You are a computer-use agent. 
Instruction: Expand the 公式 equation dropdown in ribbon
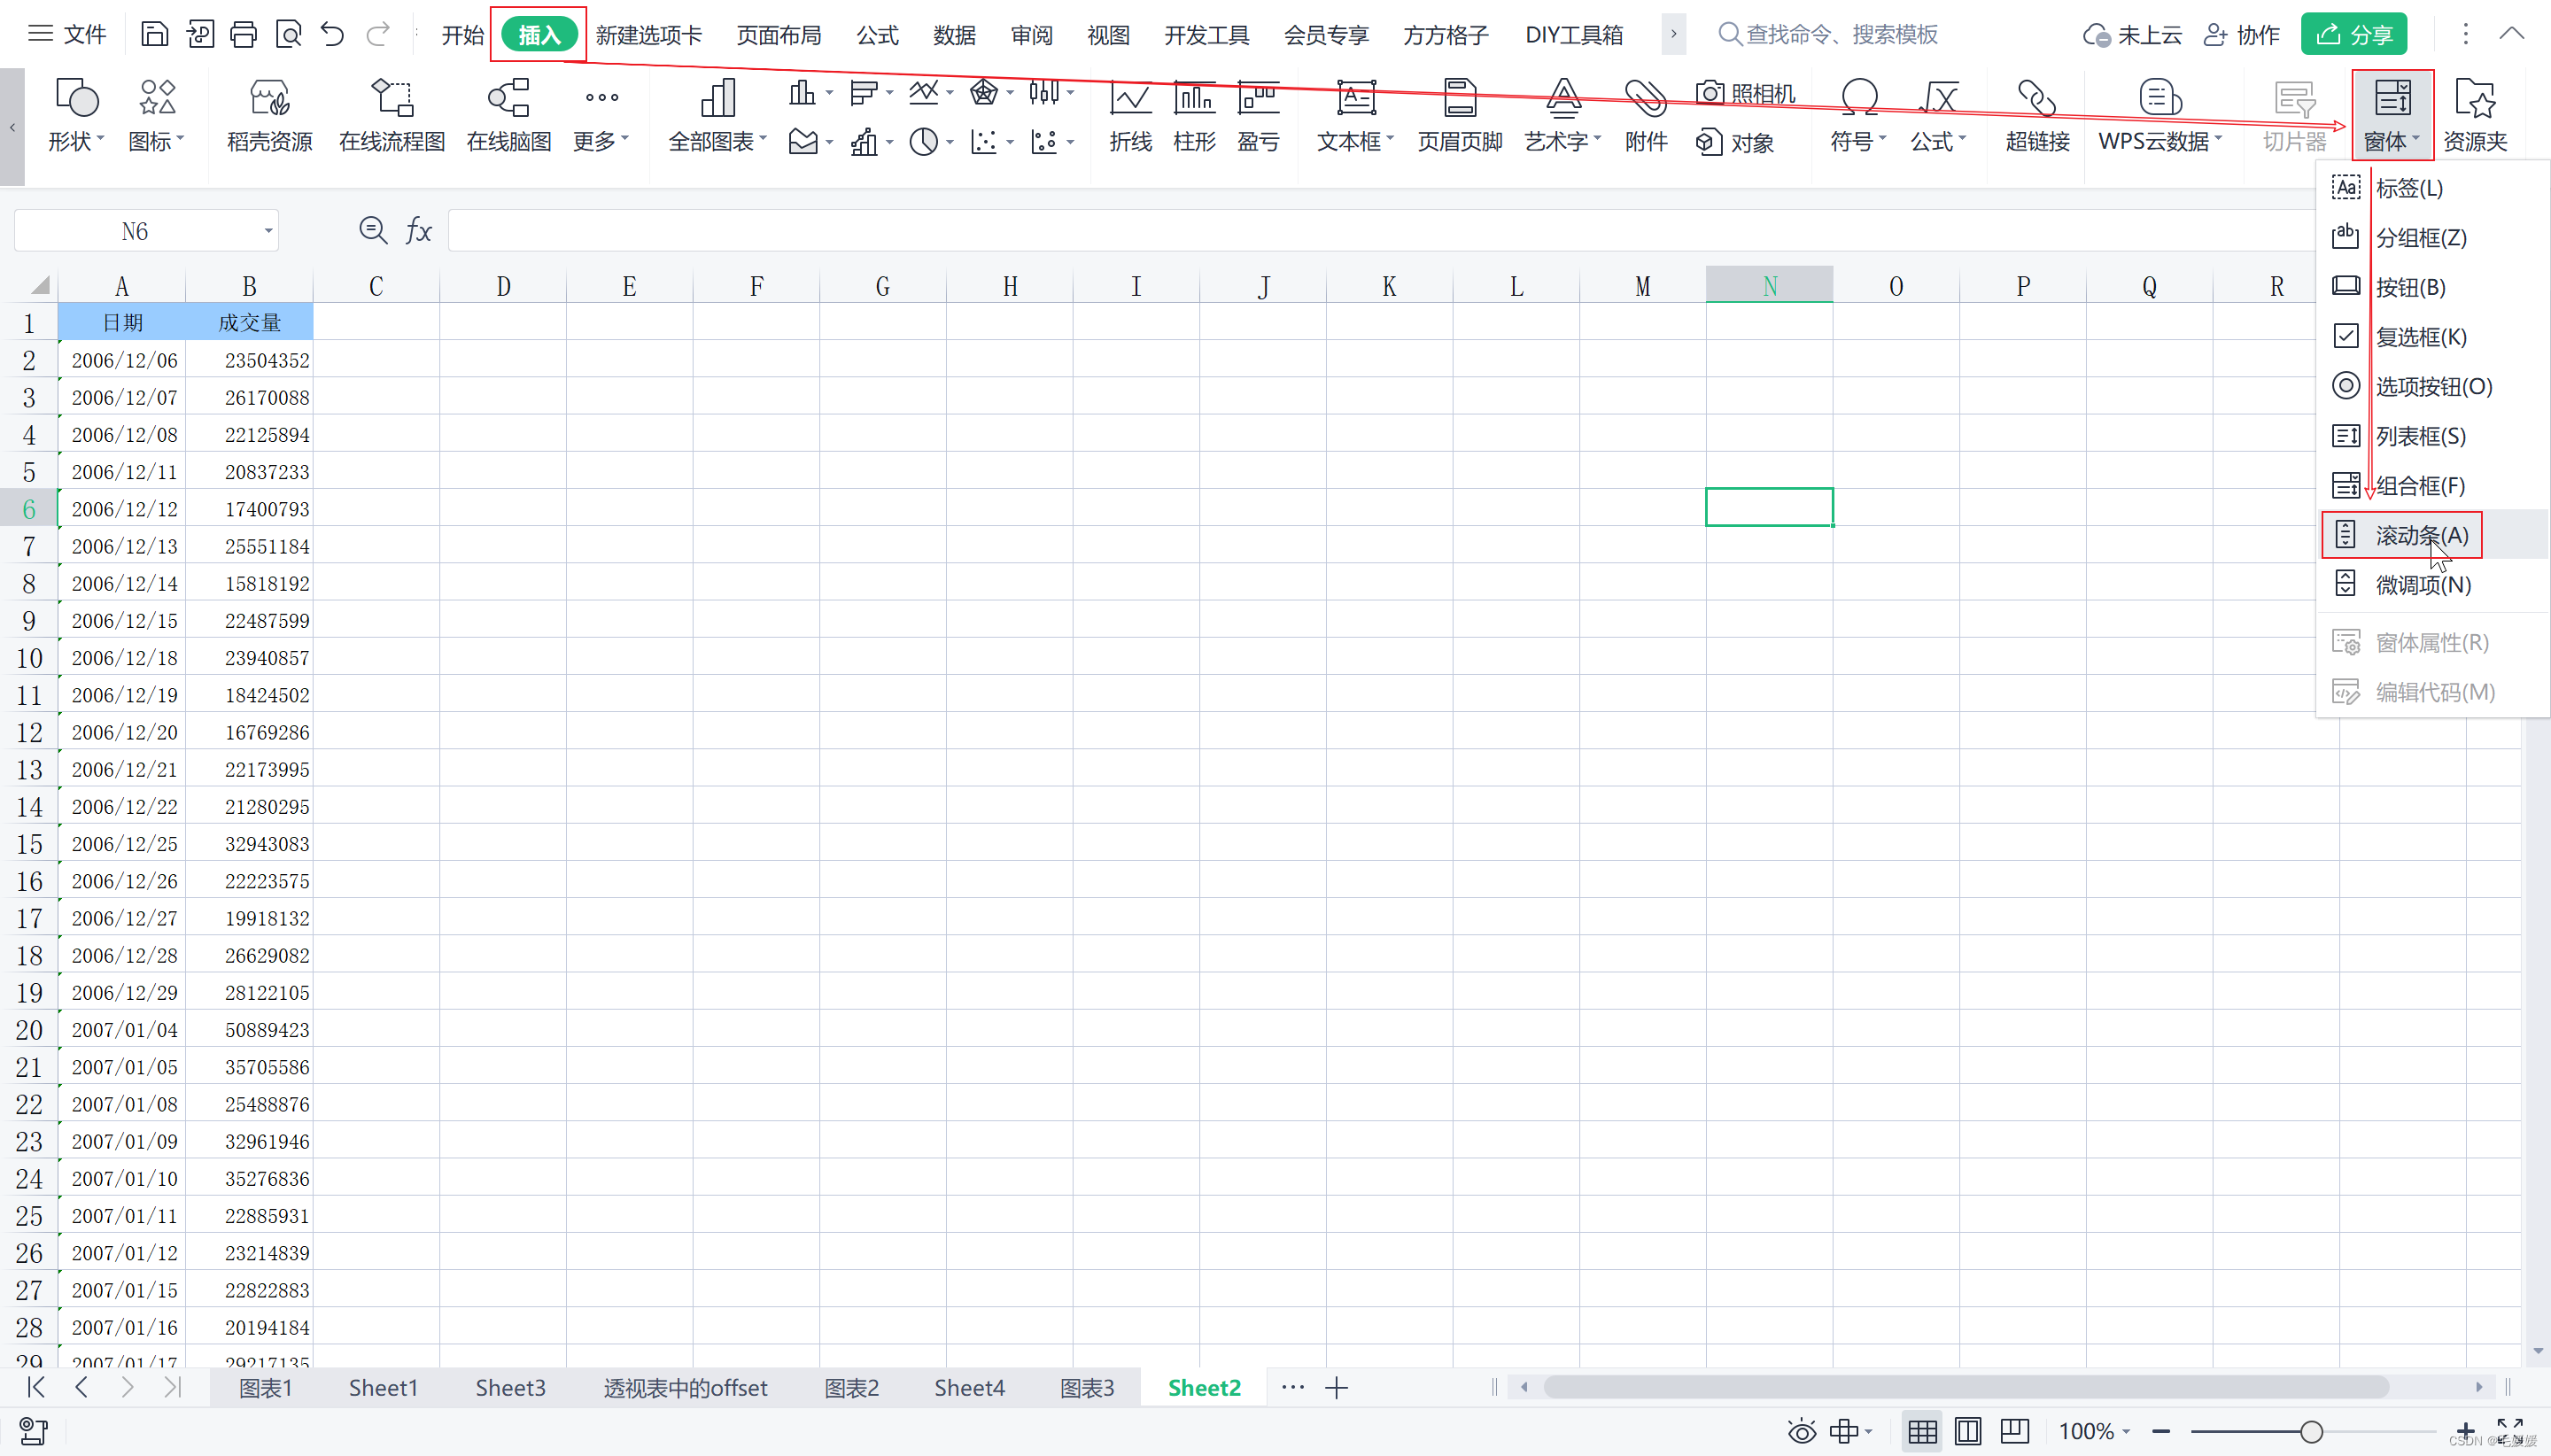[x=1962, y=139]
